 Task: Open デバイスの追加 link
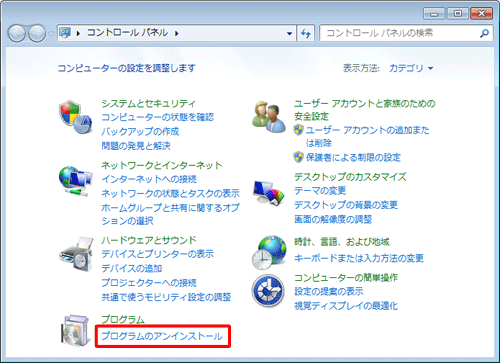[132, 268]
